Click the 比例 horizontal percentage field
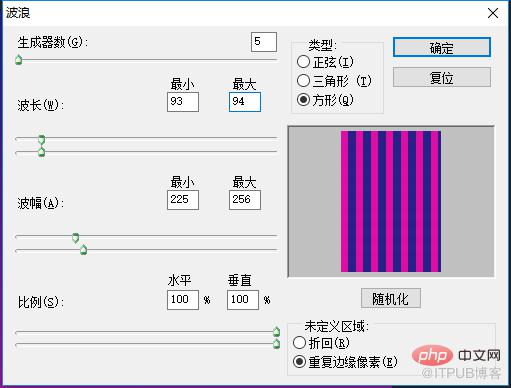The height and width of the screenshot is (388, 511). (183, 300)
